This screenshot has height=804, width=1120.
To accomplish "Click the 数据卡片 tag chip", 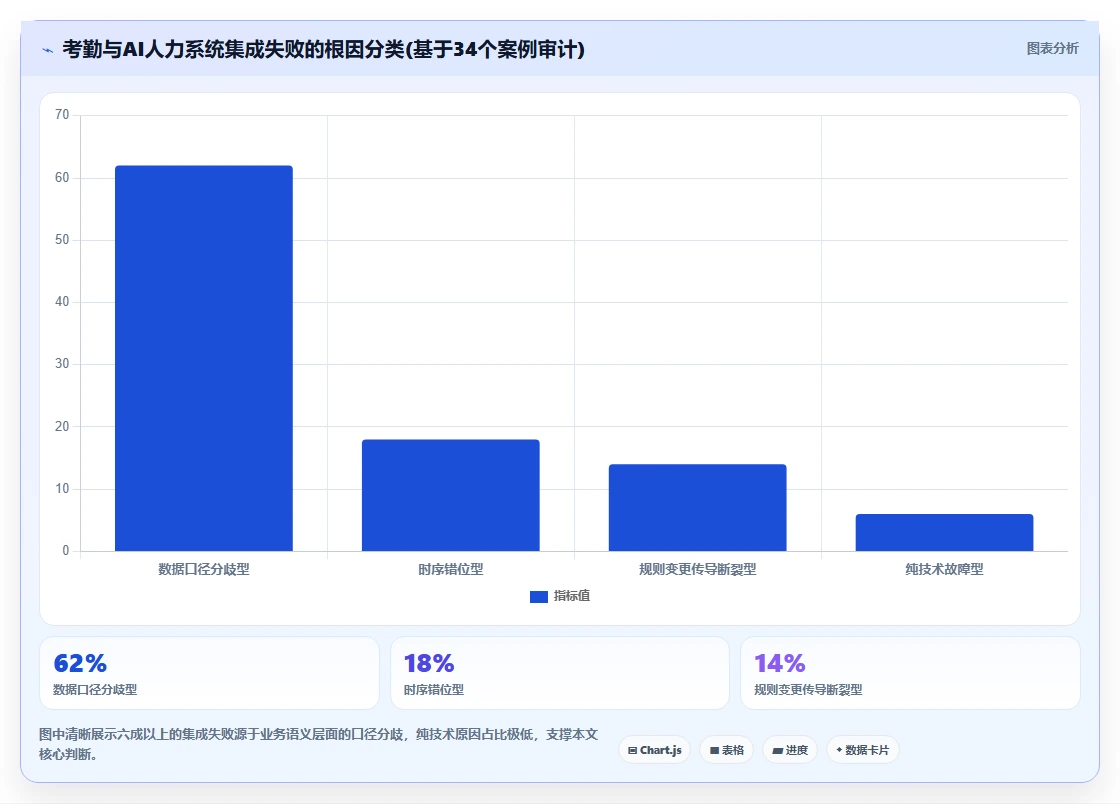I will tap(862, 750).
